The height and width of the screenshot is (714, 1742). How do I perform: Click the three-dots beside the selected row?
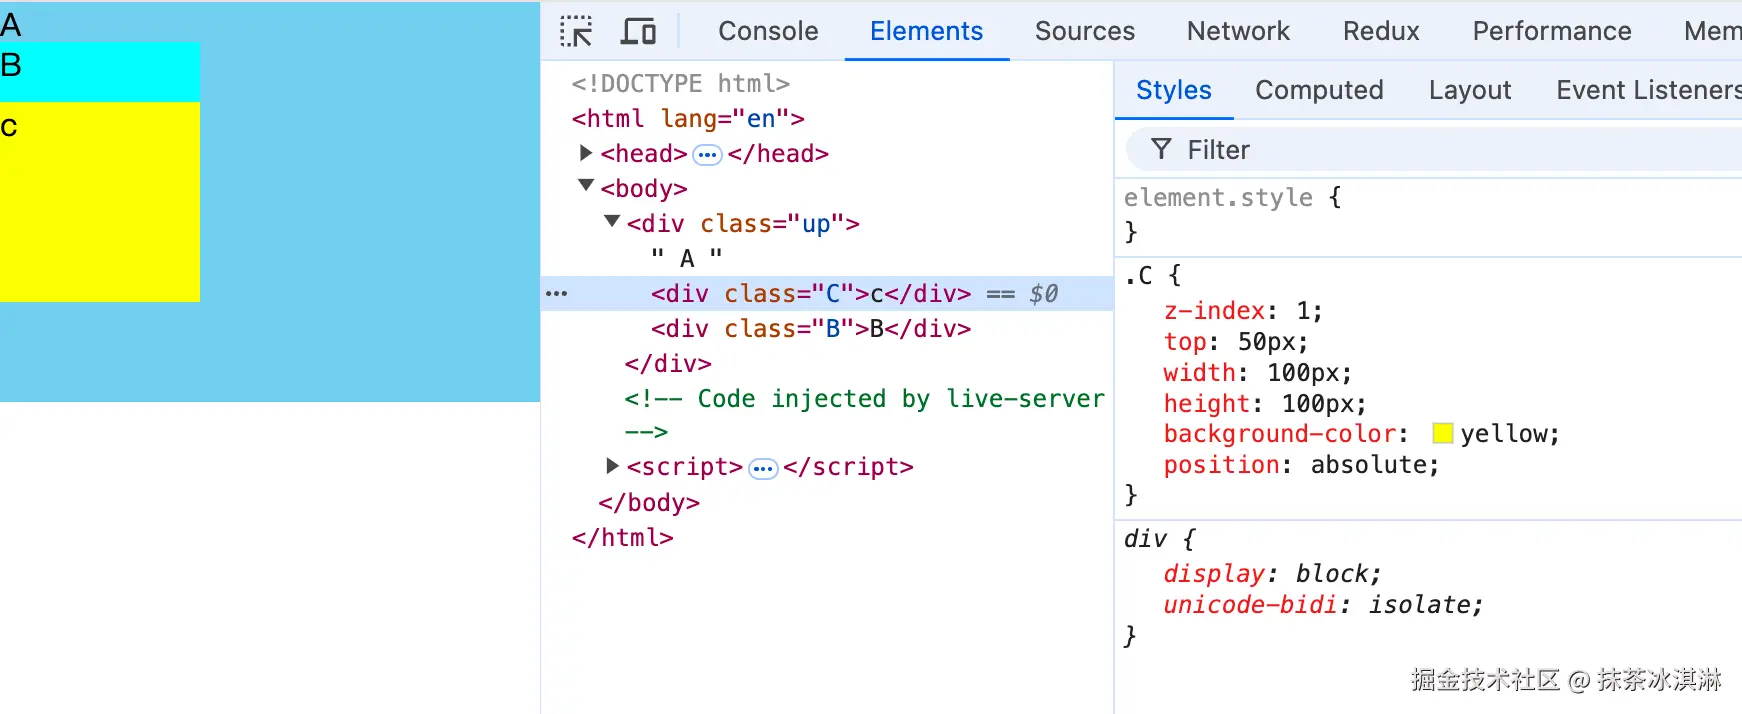[557, 293]
